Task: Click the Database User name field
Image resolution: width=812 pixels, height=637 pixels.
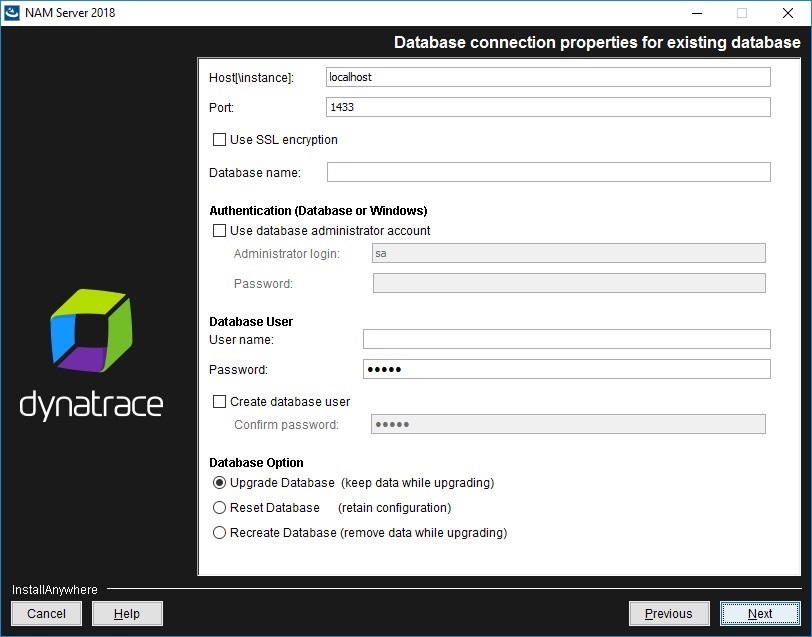Action: [x=567, y=339]
